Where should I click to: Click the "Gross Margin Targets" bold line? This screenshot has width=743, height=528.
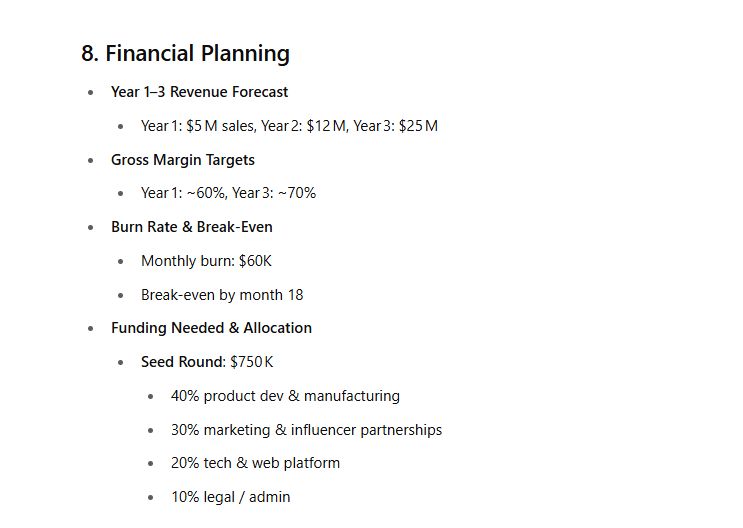coord(182,160)
